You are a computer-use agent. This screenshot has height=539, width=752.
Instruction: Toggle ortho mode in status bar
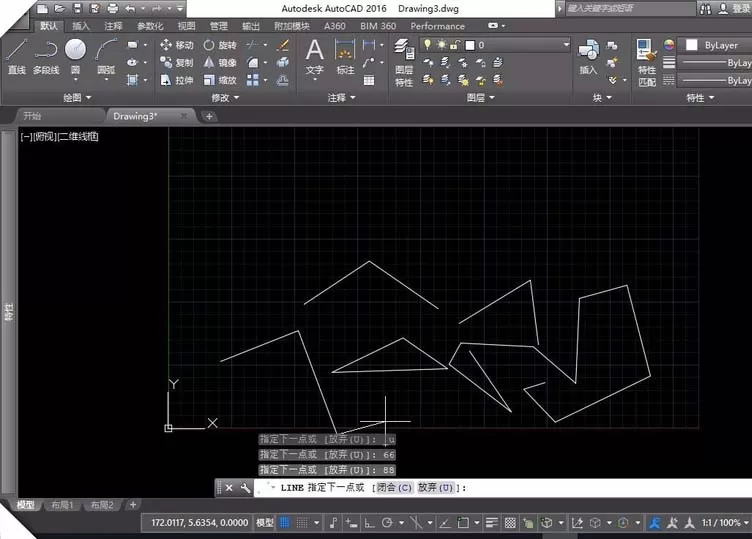[369, 523]
